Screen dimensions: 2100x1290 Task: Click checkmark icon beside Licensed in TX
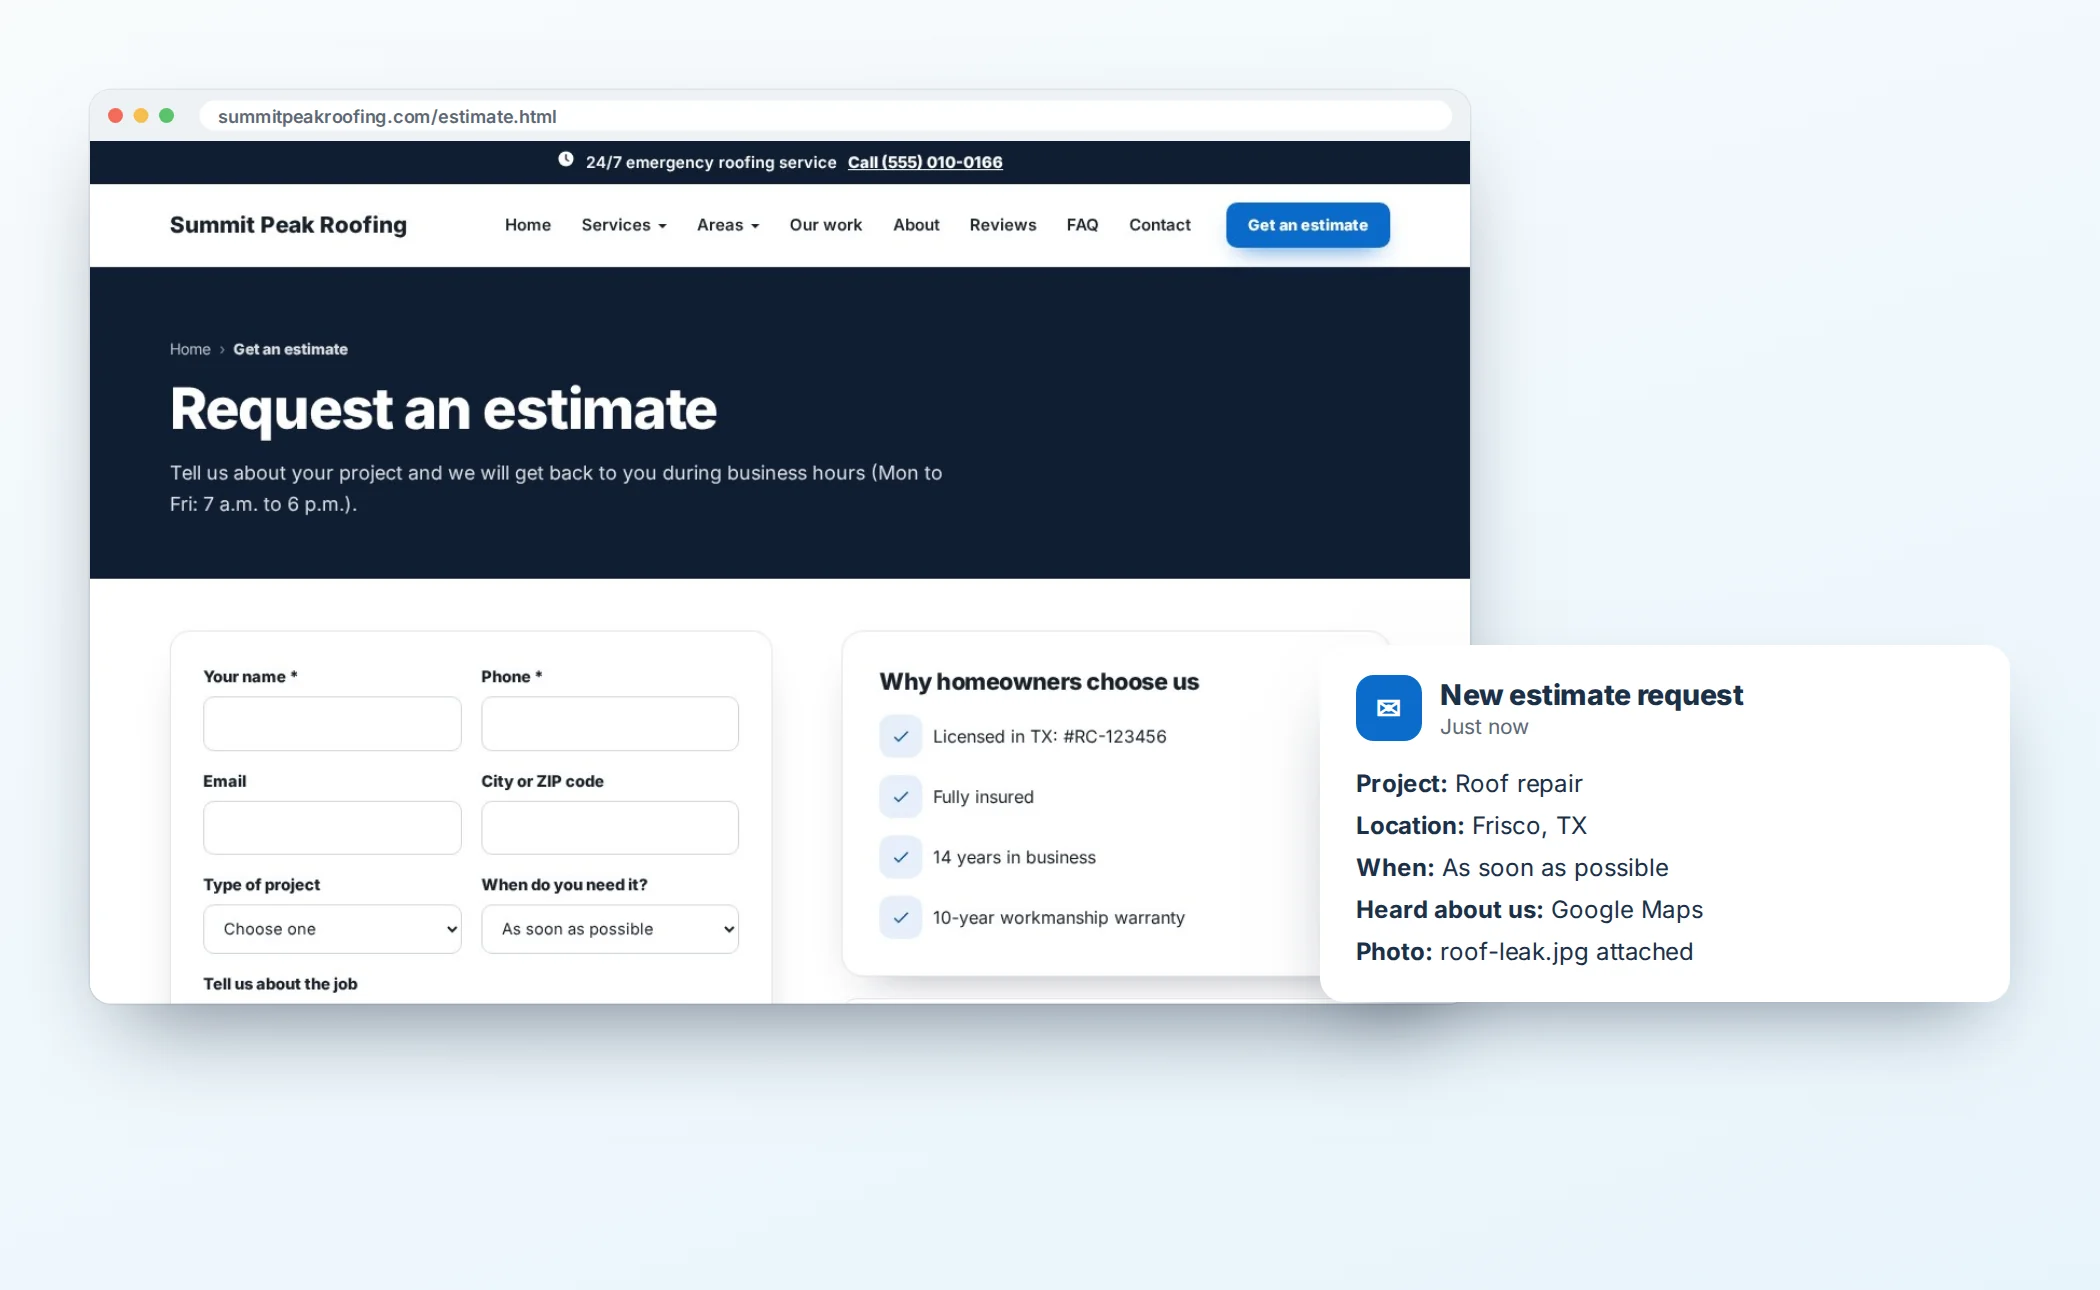coord(901,736)
